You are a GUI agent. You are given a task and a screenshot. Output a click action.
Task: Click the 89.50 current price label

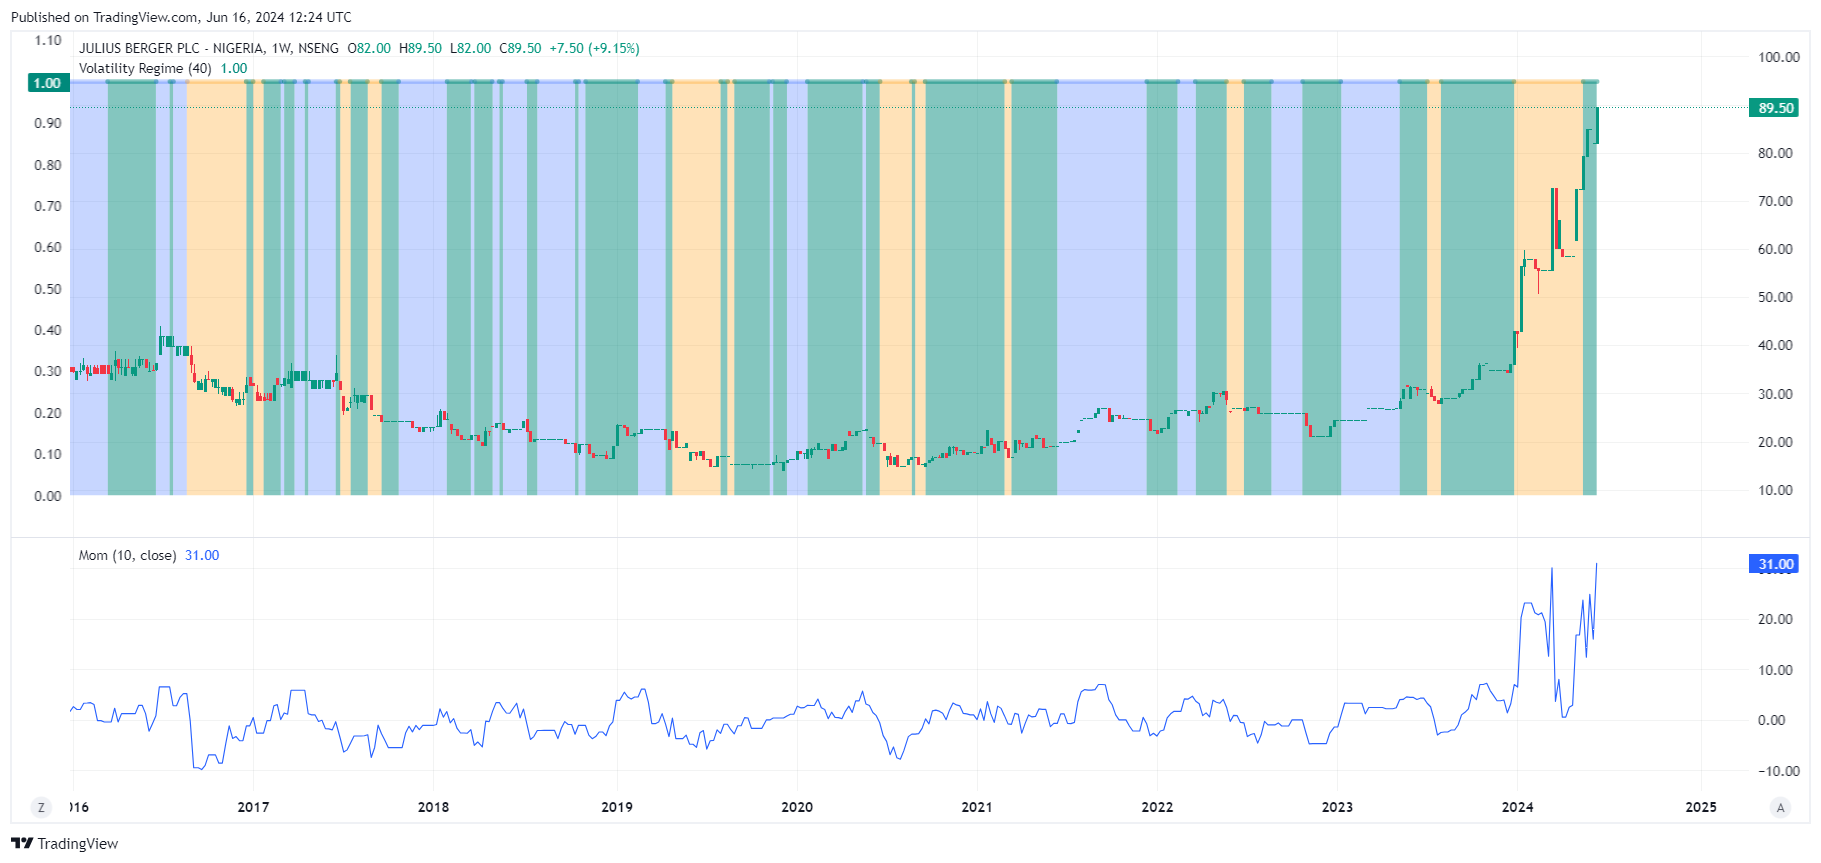1774,108
